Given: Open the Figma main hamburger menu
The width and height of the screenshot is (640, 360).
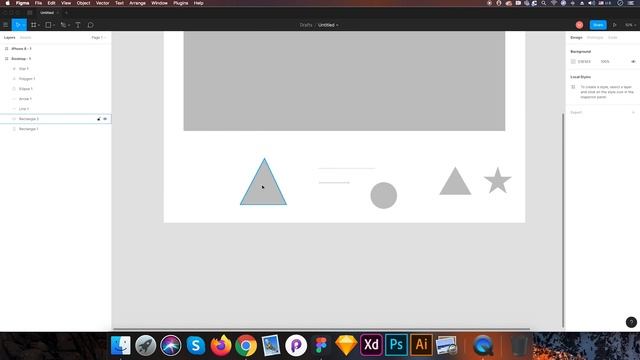Looking at the screenshot, I should coord(6,25).
